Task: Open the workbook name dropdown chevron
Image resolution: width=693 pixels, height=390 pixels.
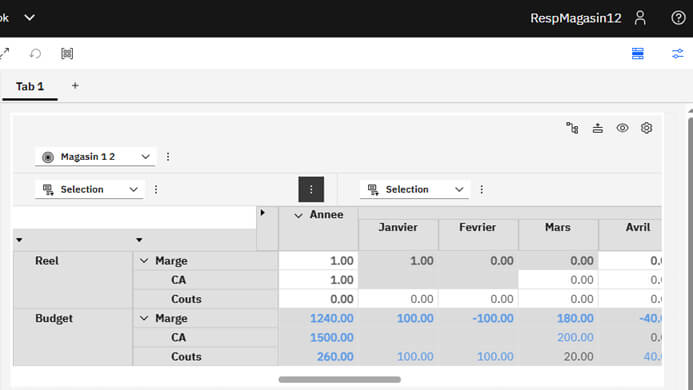Action: [x=30, y=18]
